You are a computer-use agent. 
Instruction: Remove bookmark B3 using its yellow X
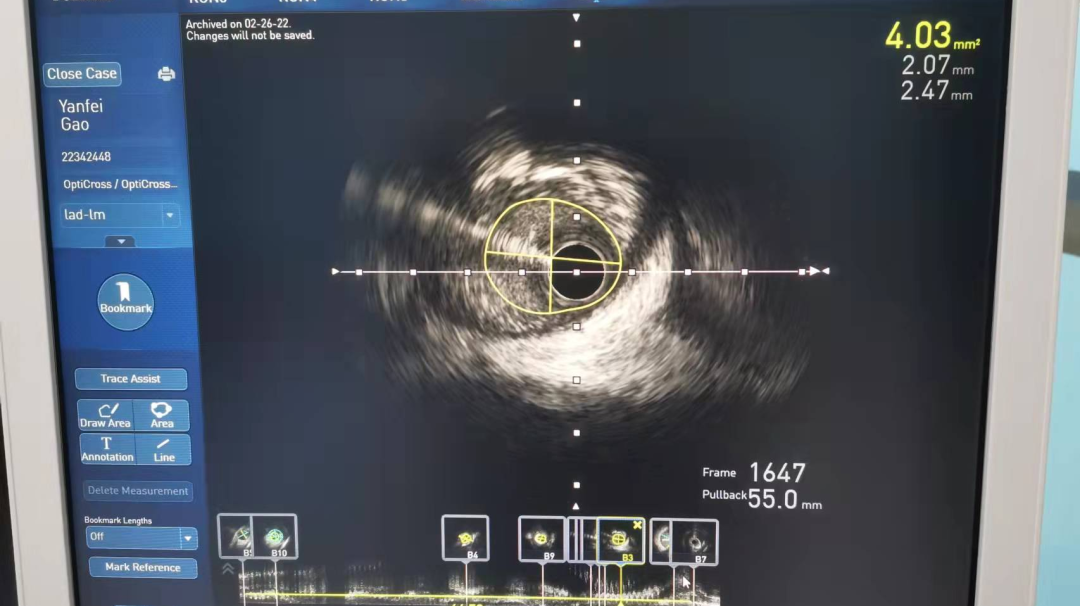[637, 525]
